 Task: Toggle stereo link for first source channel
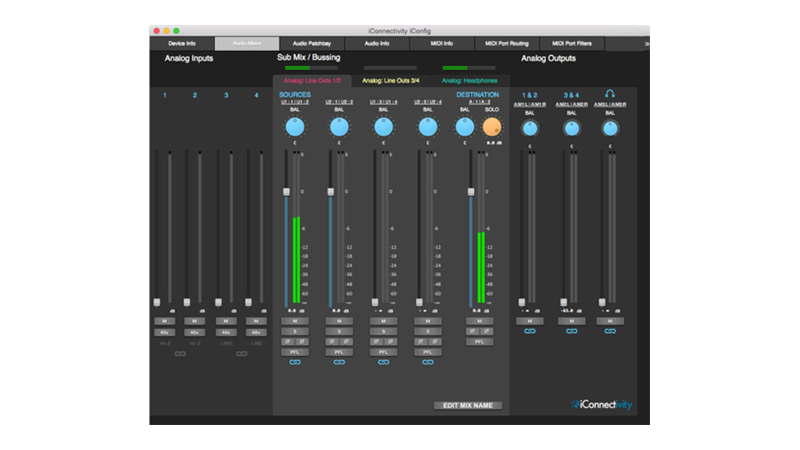pos(295,362)
